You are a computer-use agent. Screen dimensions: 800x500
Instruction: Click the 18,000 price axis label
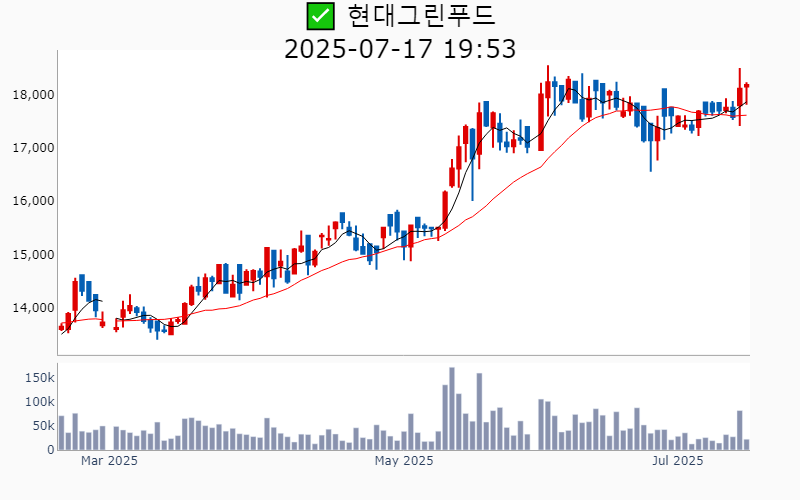pyautogui.click(x=34, y=95)
